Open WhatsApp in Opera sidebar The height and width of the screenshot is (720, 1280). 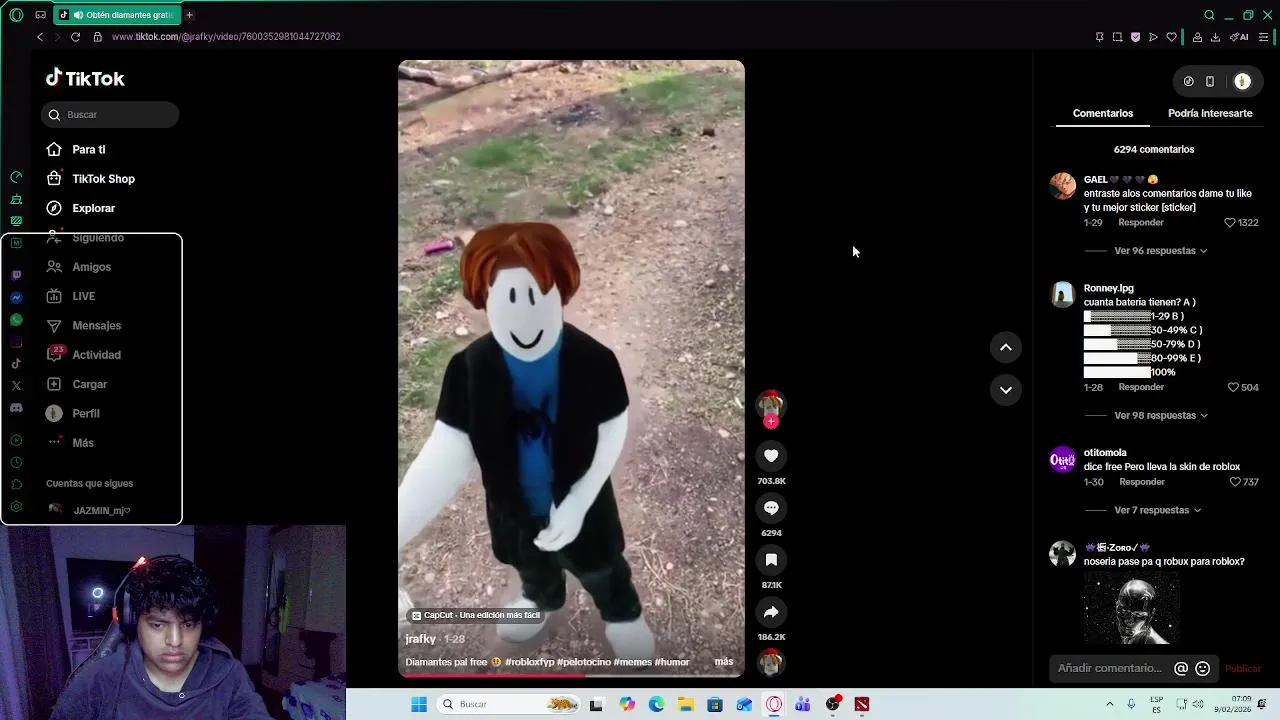(x=16, y=320)
